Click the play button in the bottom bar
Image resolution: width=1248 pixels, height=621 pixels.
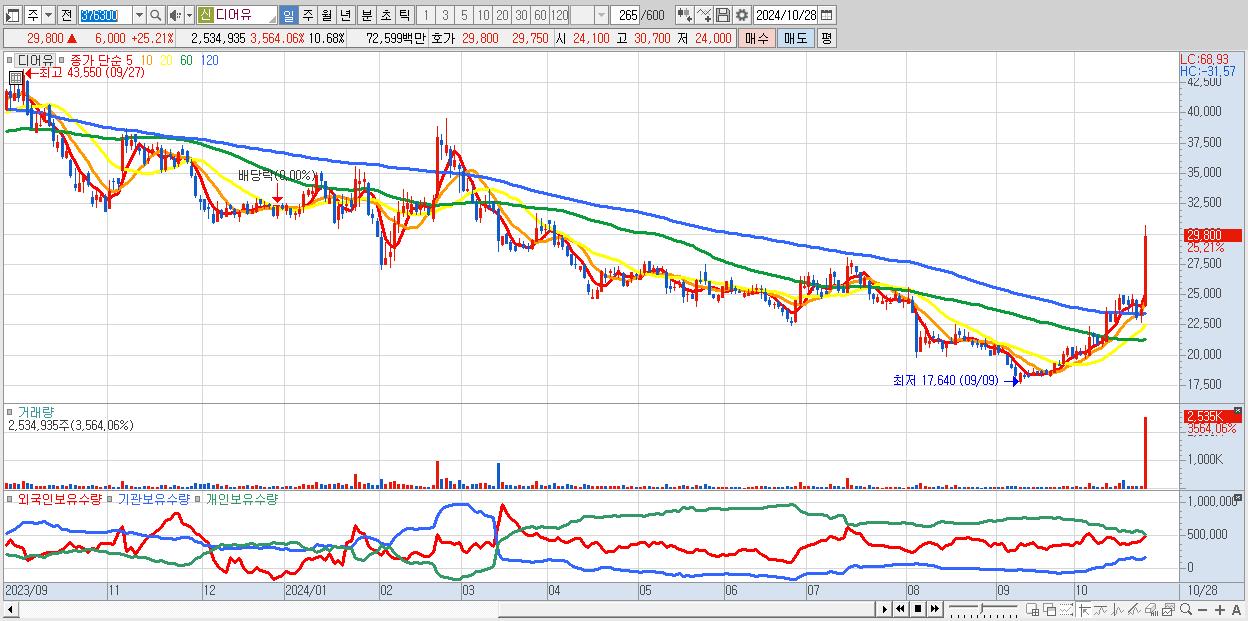pyautogui.click(x=885, y=609)
